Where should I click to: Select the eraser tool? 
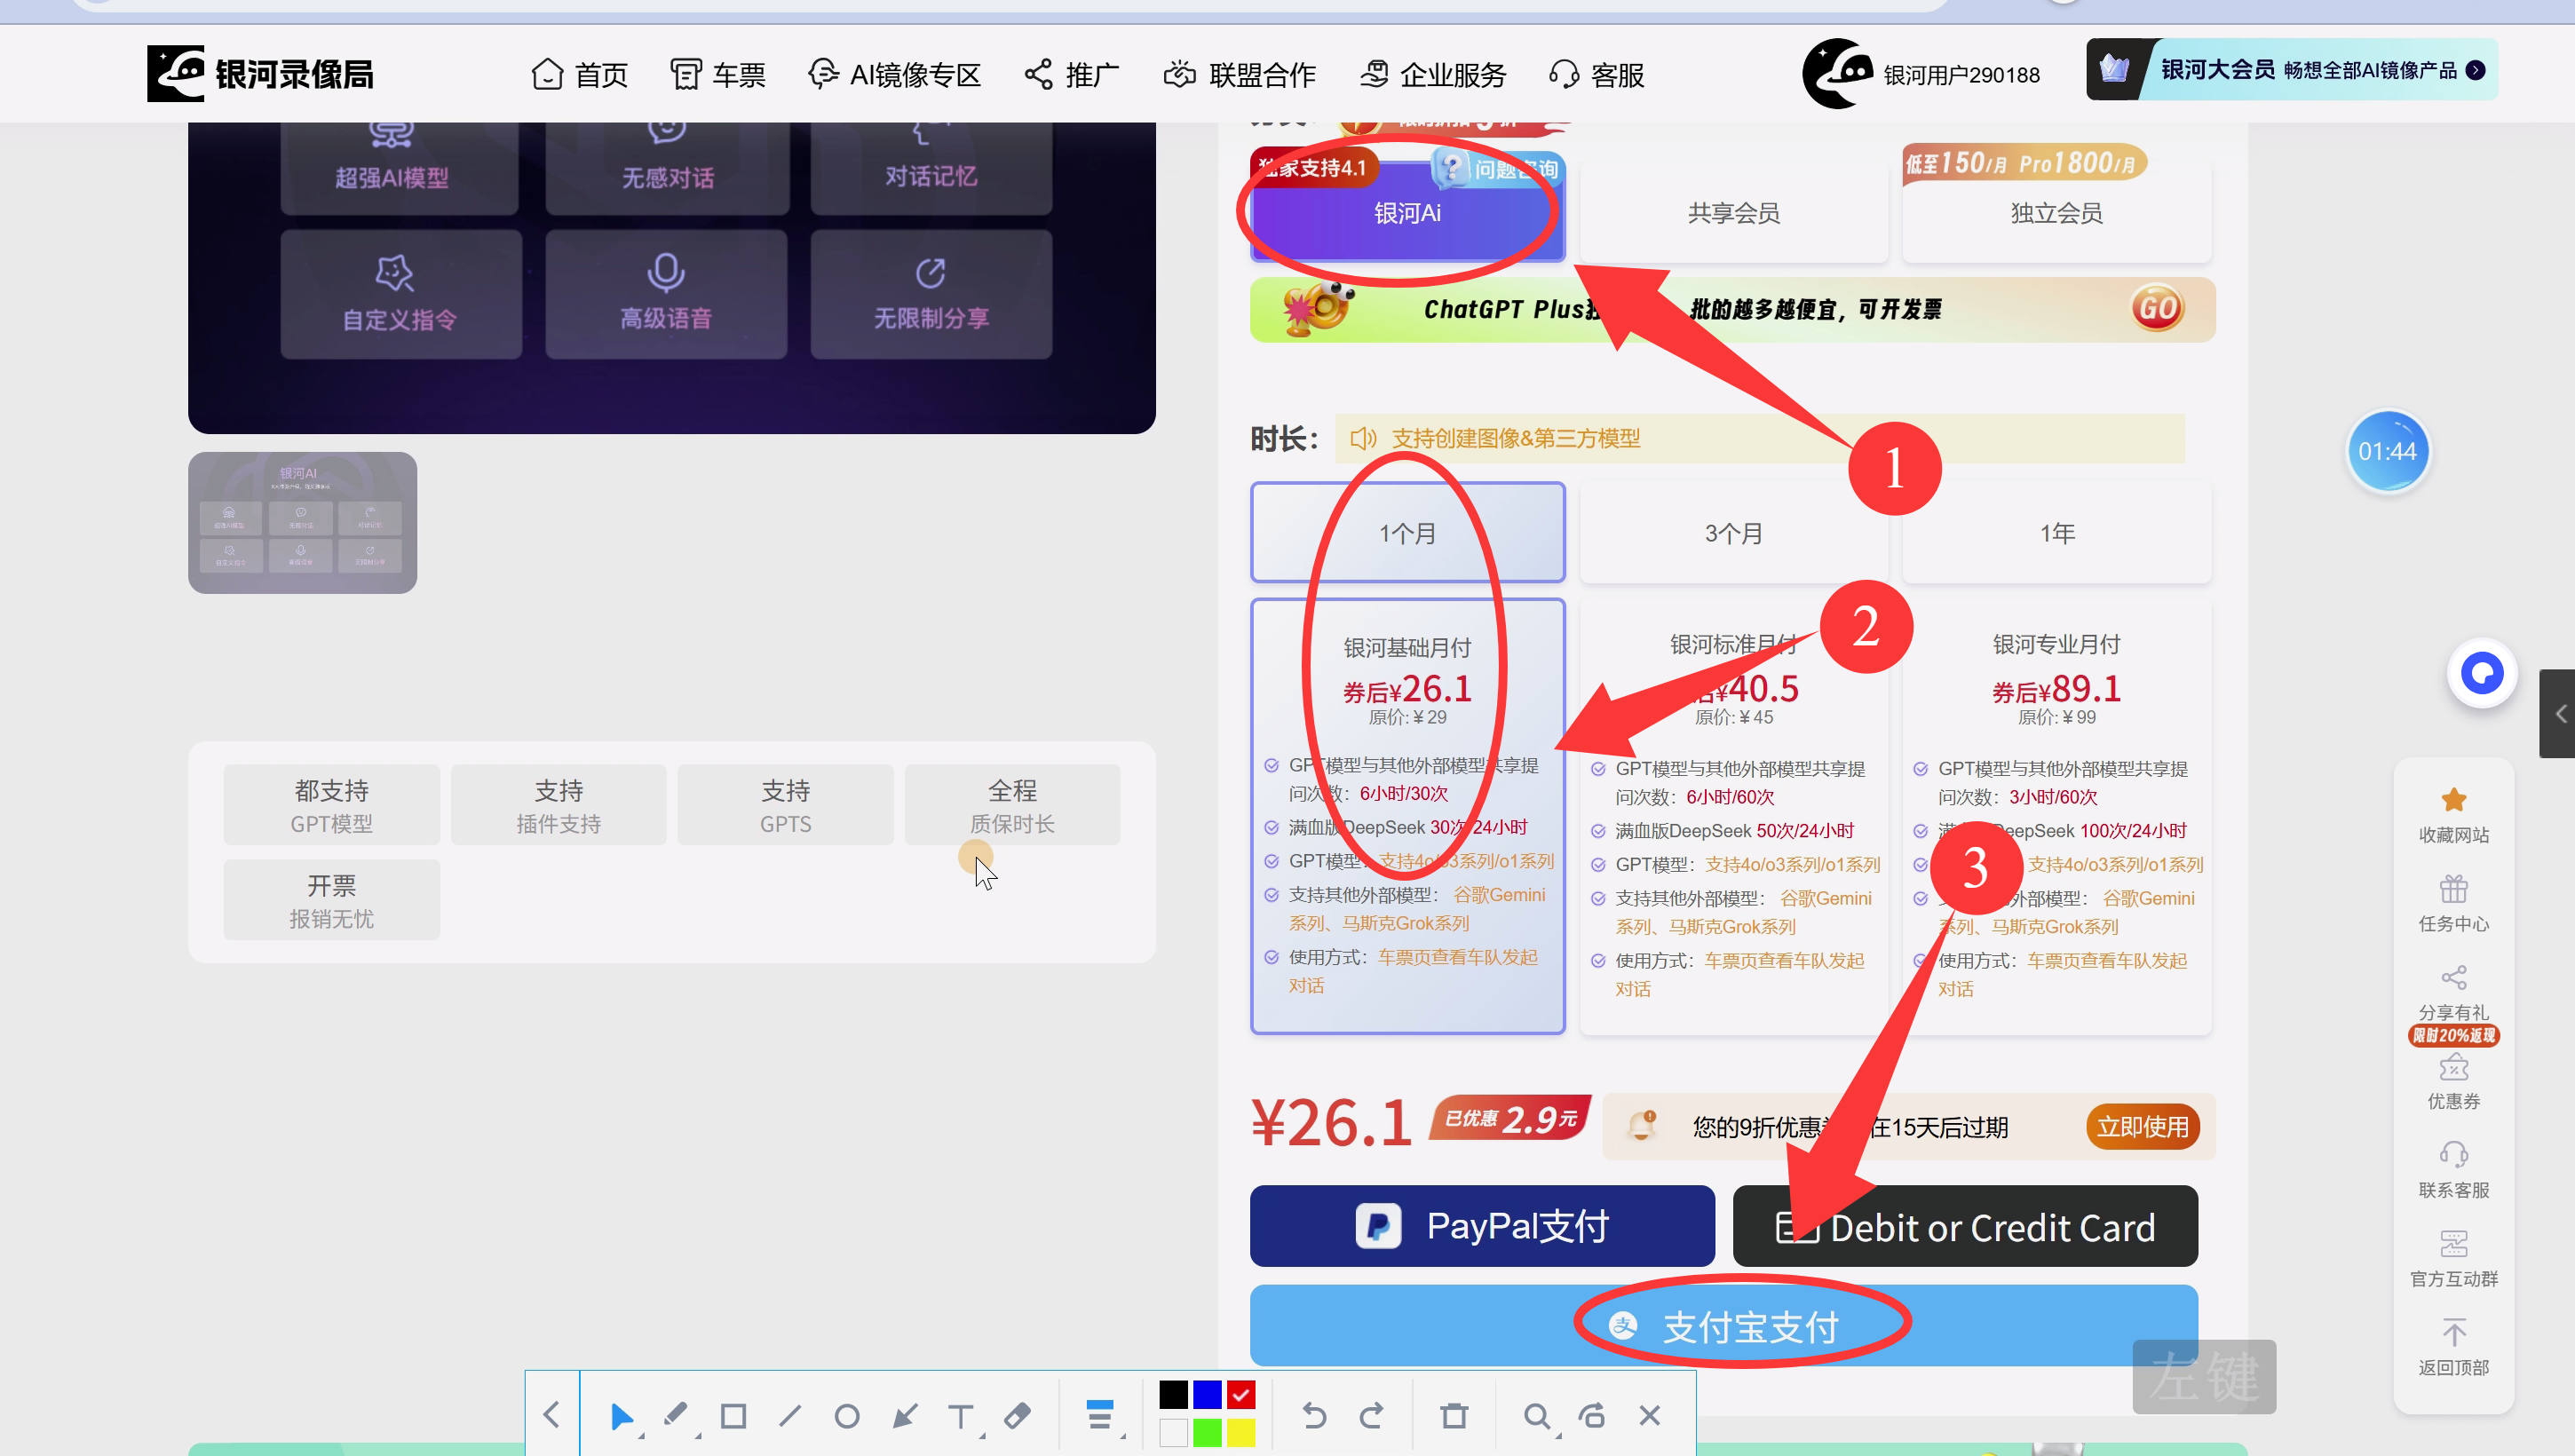pos(1018,1416)
